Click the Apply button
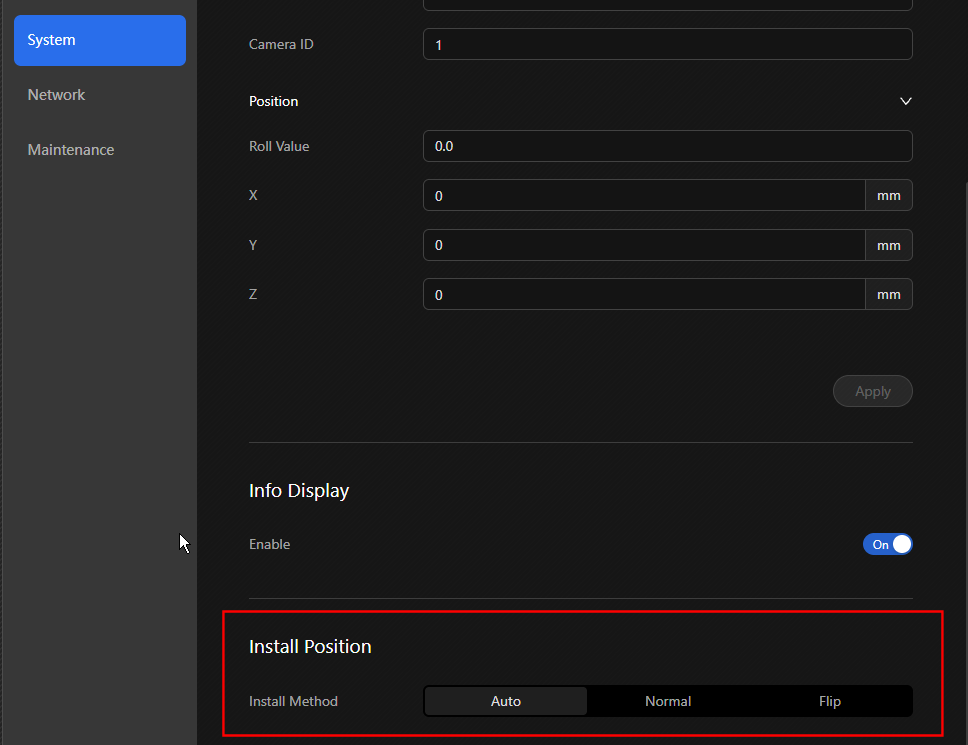The width and height of the screenshot is (968, 745). pyautogui.click(x=872, y=391)
